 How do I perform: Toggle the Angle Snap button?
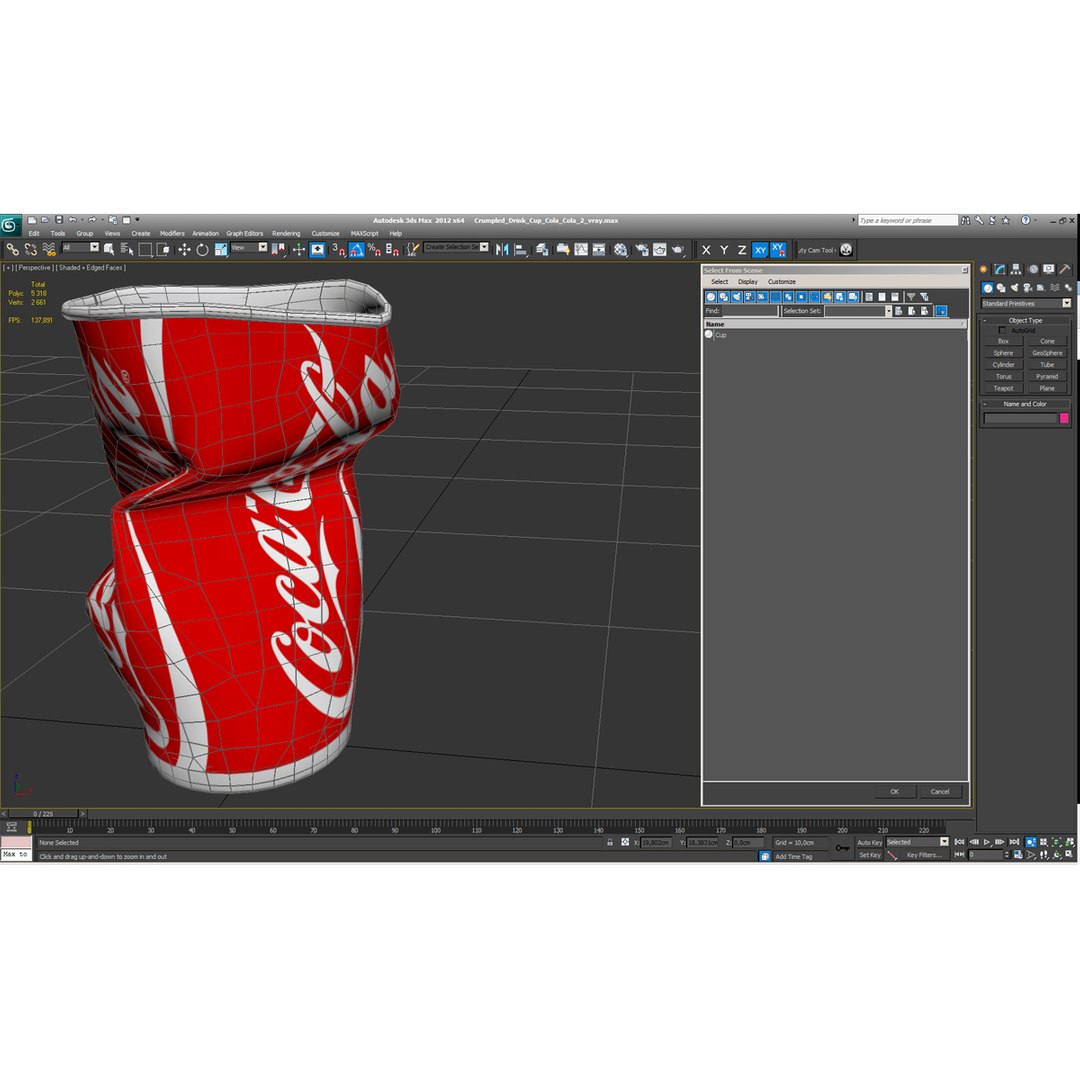click(356, 249)
